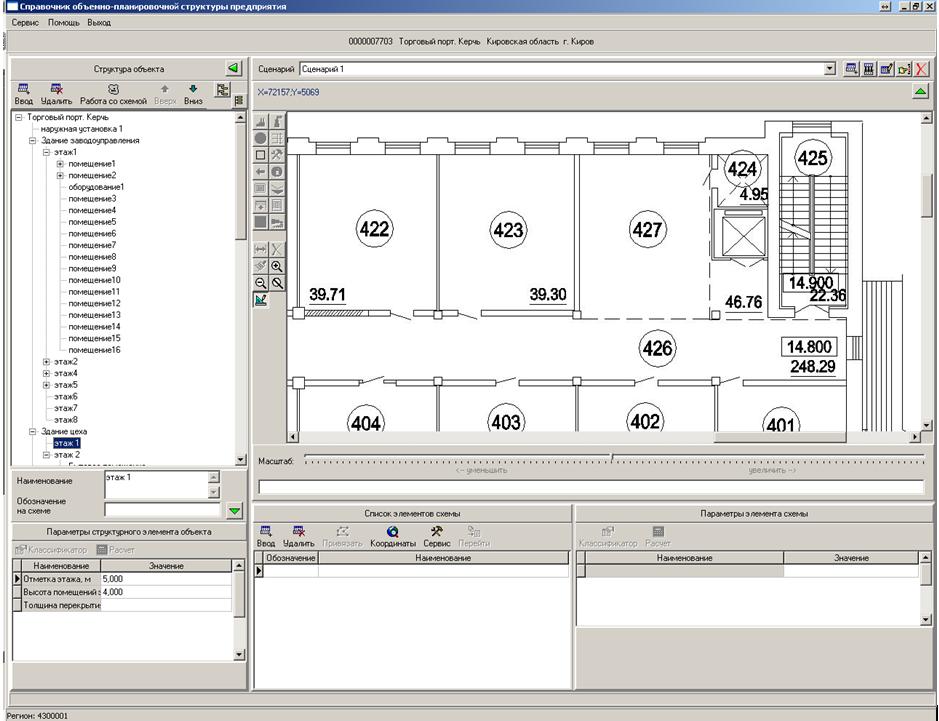Image resolution: width=939 pixels, height=721 pixels.
Task: Click red X icon in scenario toolbar
Action: click(x=920, y=69)
